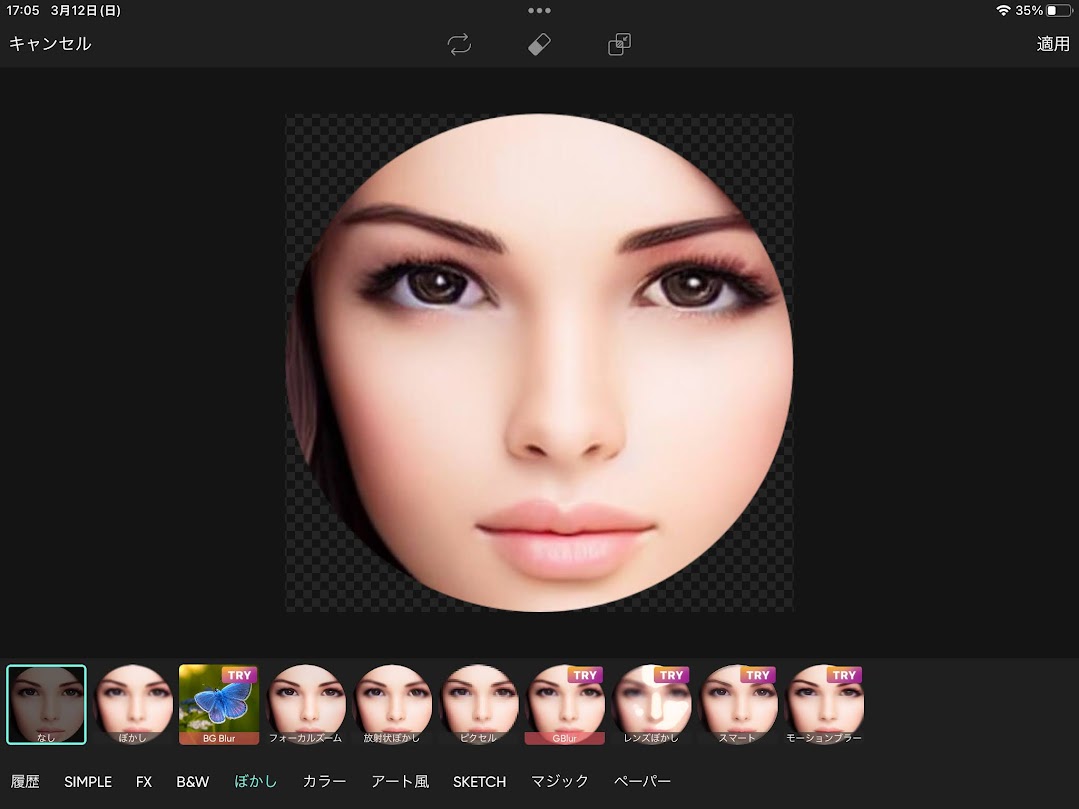1079x809 pixels.
Task: Choose the フォーカルズーム effect
Action: pyautogui.click(x=306, y=705)
